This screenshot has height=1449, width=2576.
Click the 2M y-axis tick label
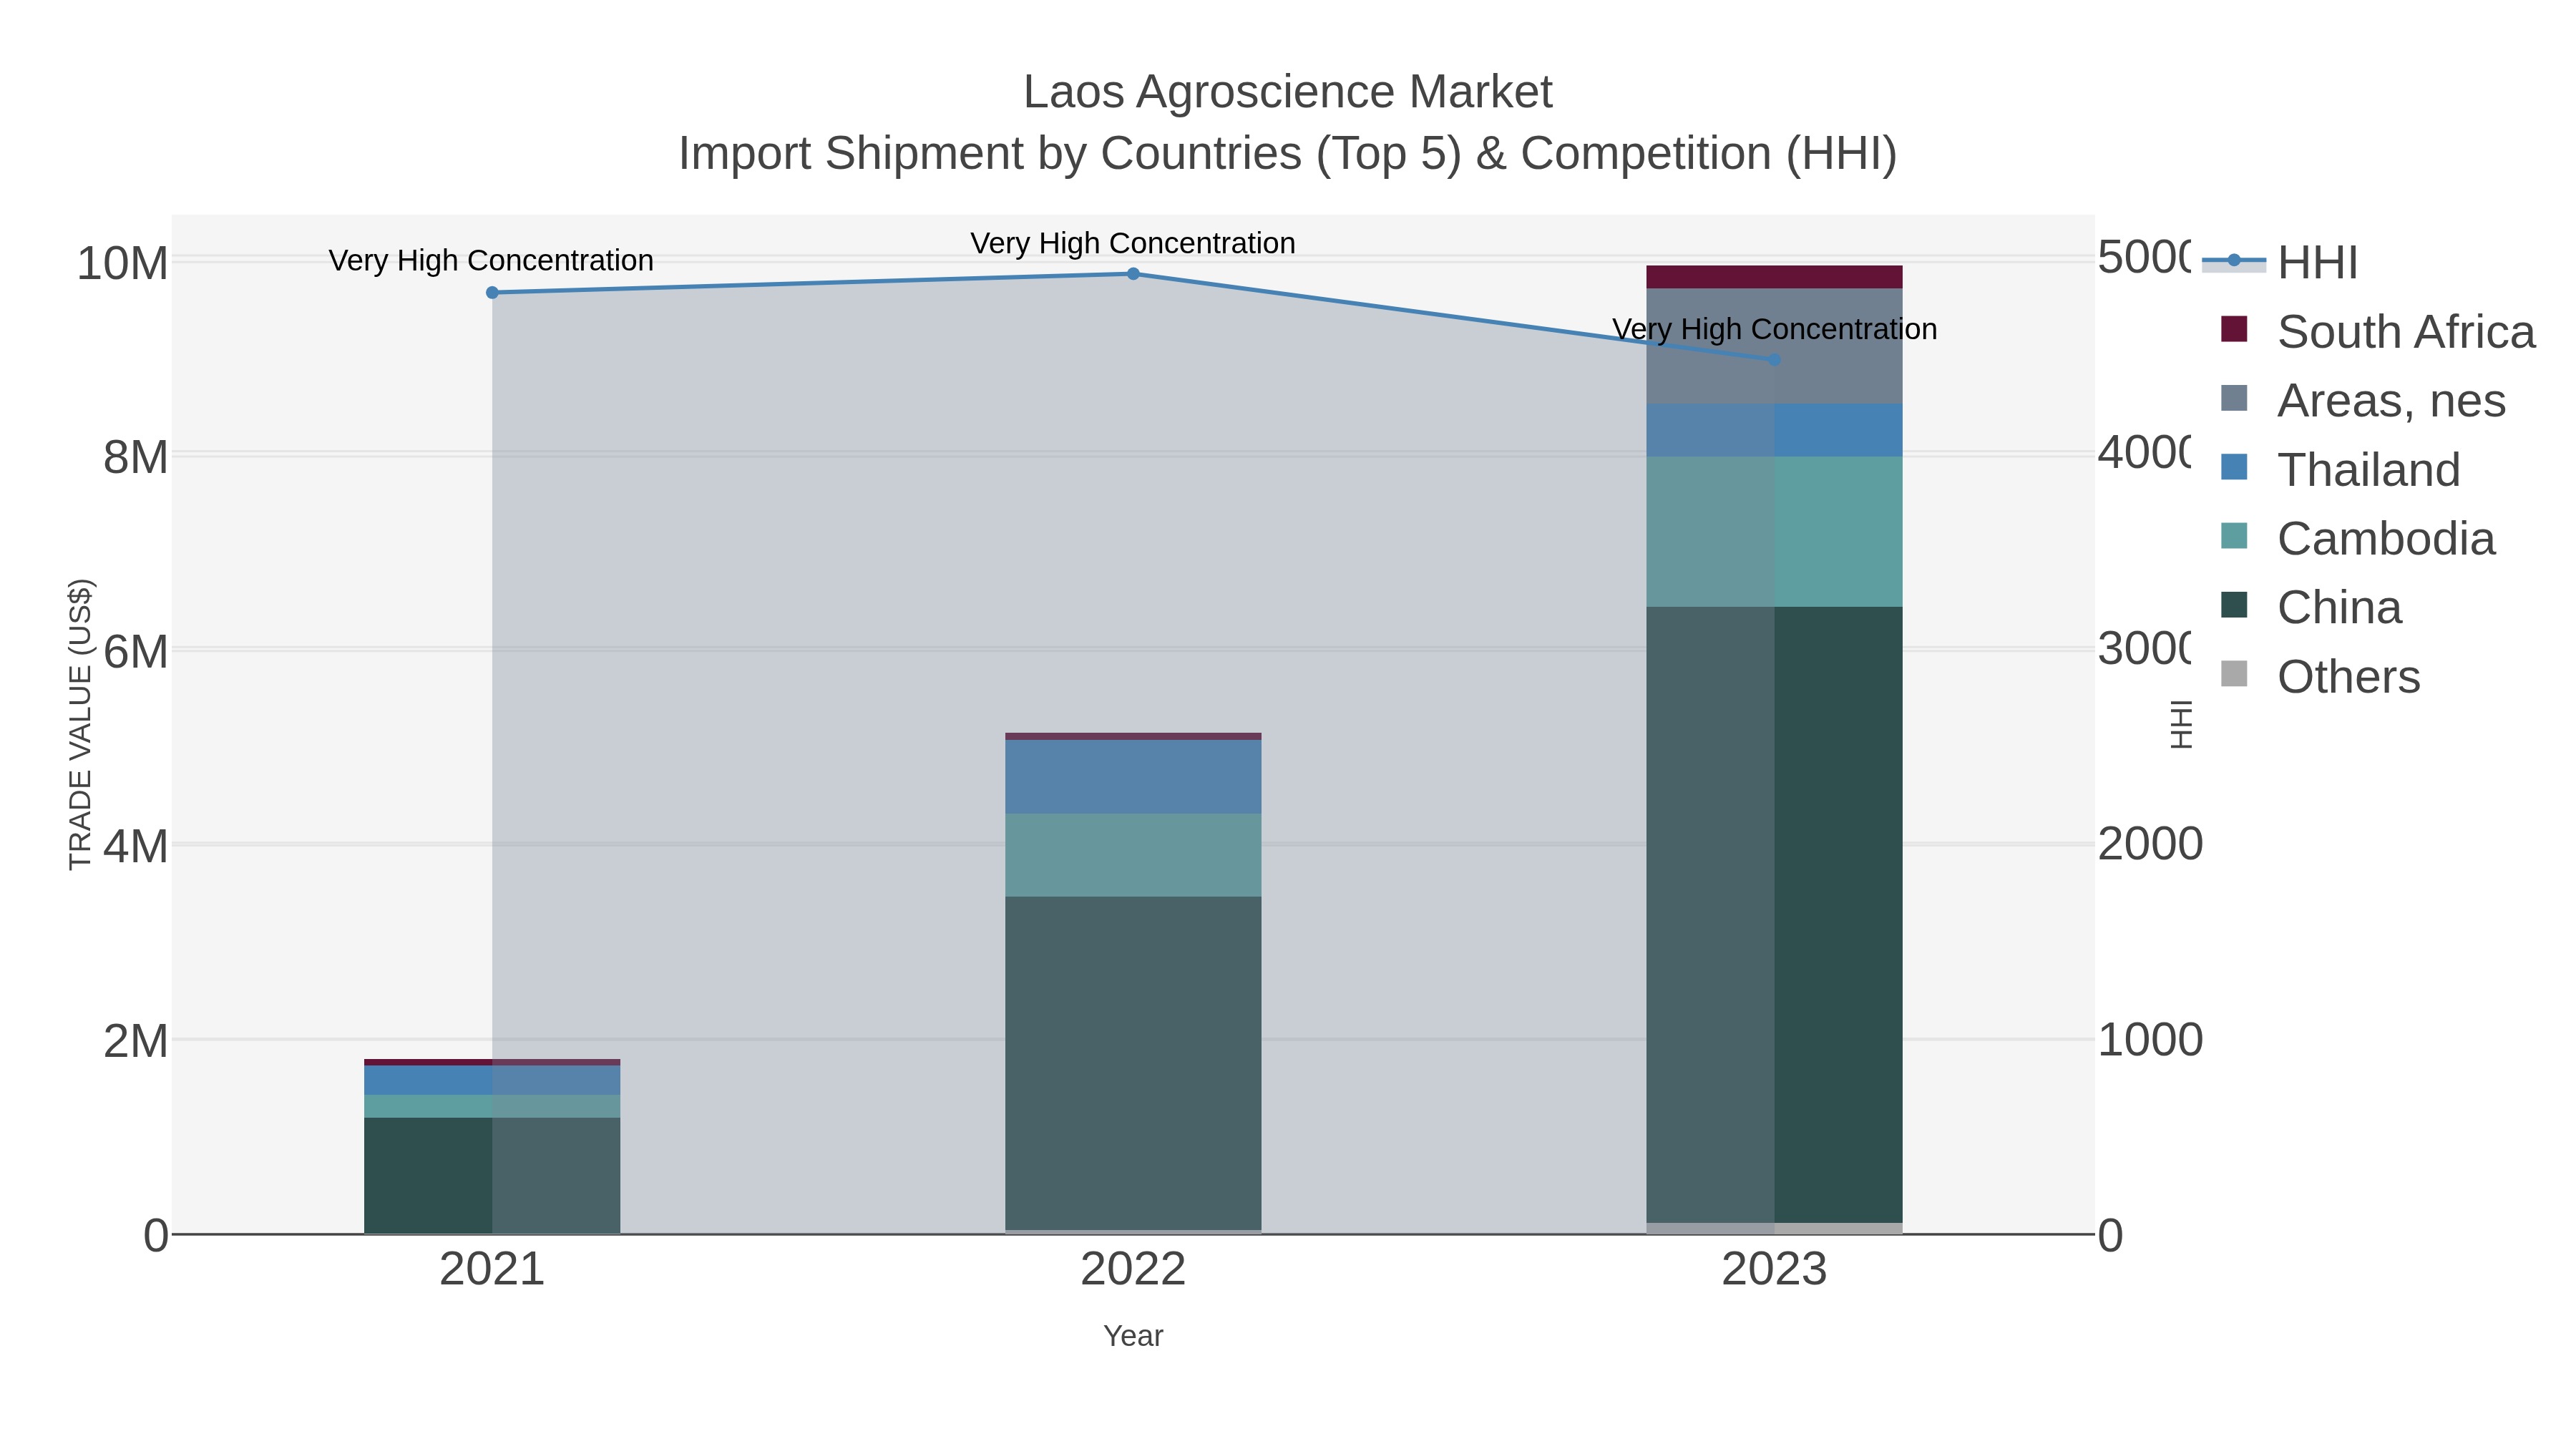click(135, 1041)
